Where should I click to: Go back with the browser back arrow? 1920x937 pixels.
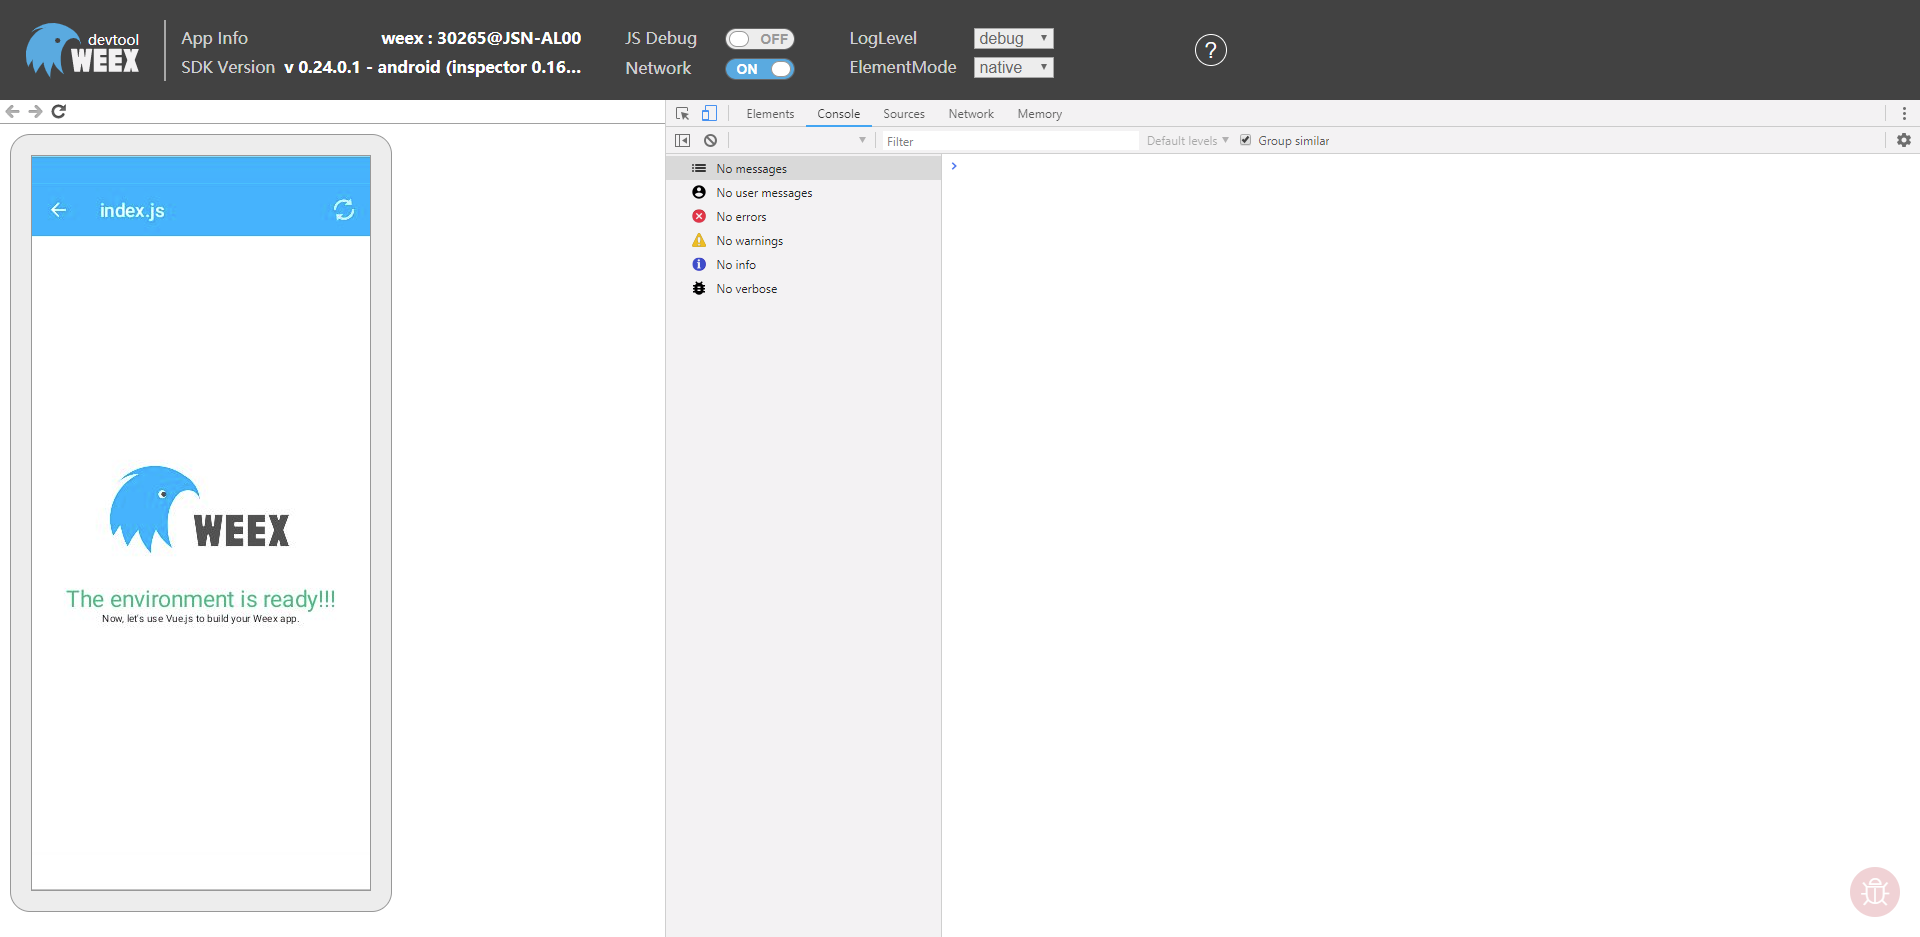pos(13,111)
